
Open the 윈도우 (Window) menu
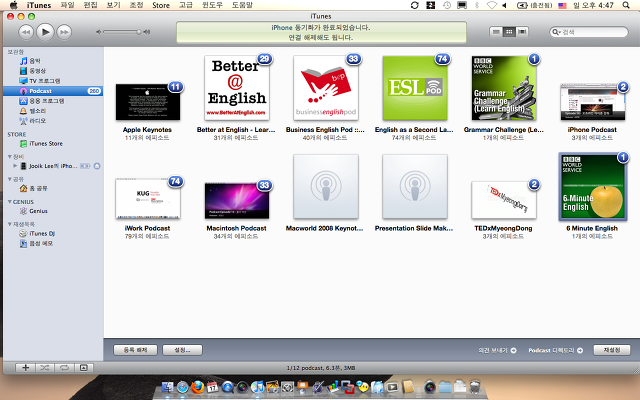(212, 5)
